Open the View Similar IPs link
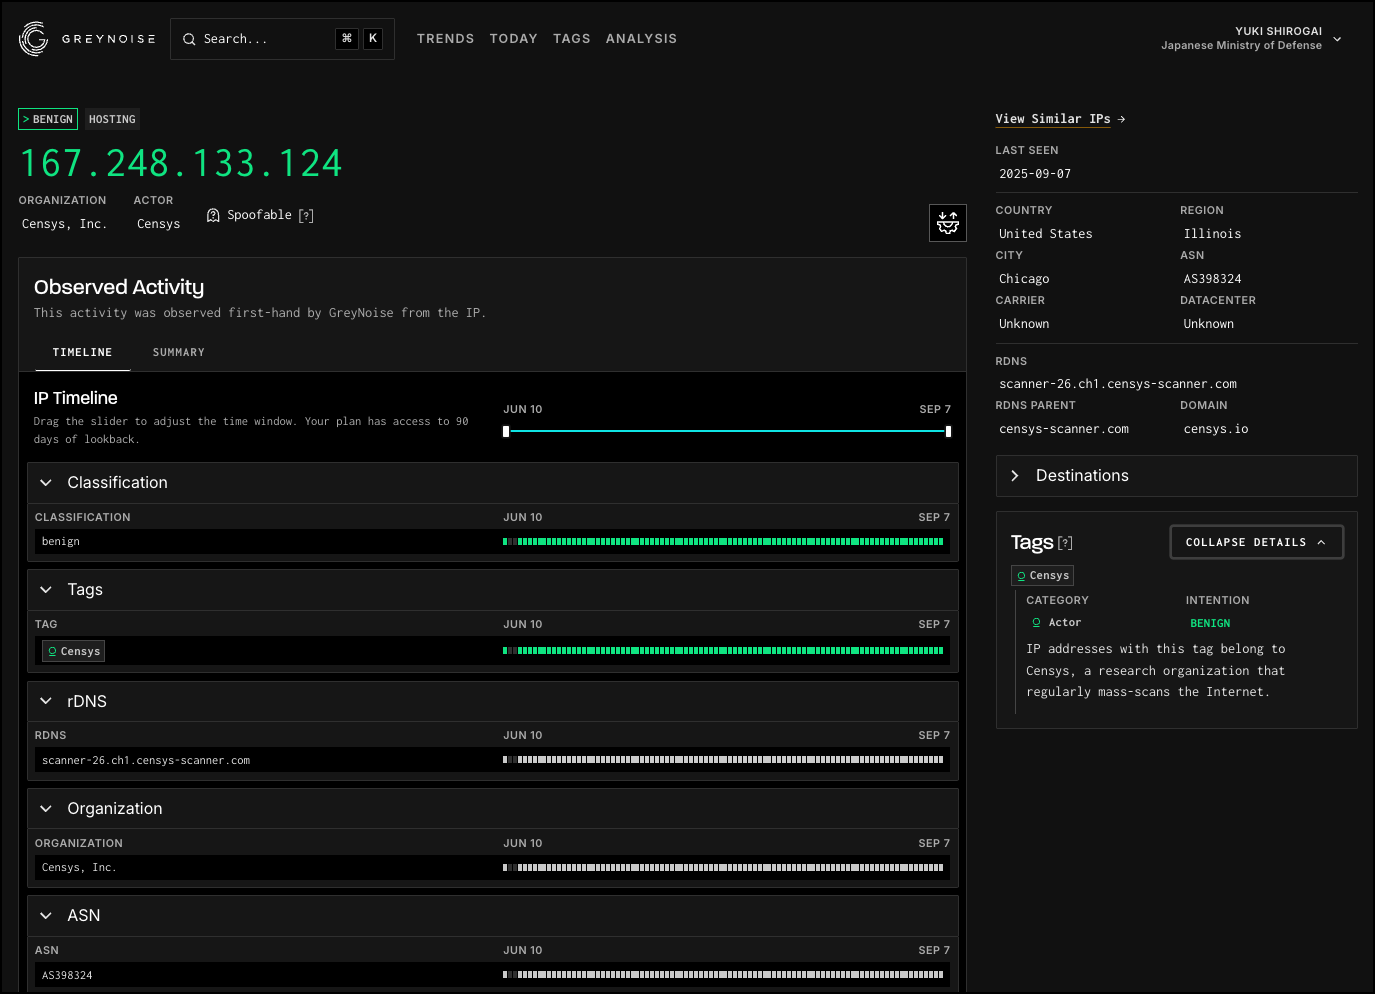 [x=1052, y=119]
